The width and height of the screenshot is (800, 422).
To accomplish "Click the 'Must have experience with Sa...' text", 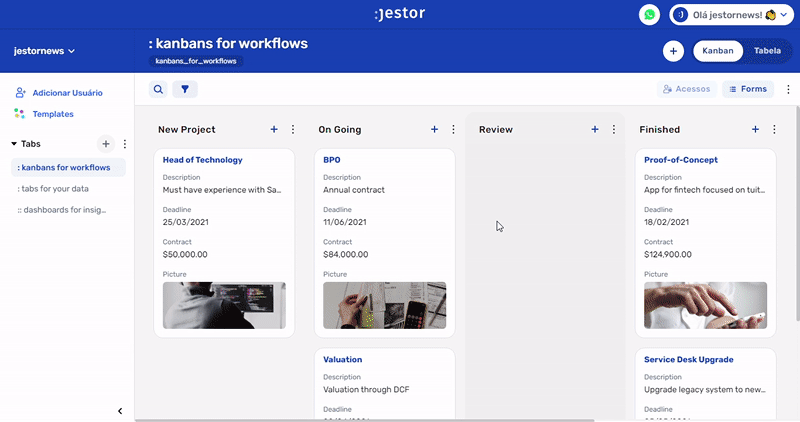I will click(x=221, y=190).
